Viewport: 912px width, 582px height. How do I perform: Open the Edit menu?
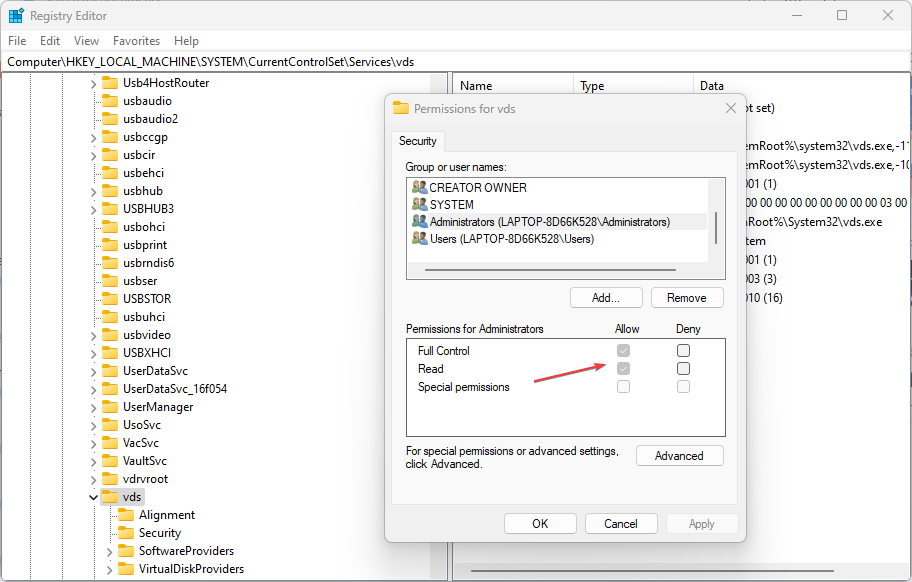pyautogui.click(x=50, y=41)
